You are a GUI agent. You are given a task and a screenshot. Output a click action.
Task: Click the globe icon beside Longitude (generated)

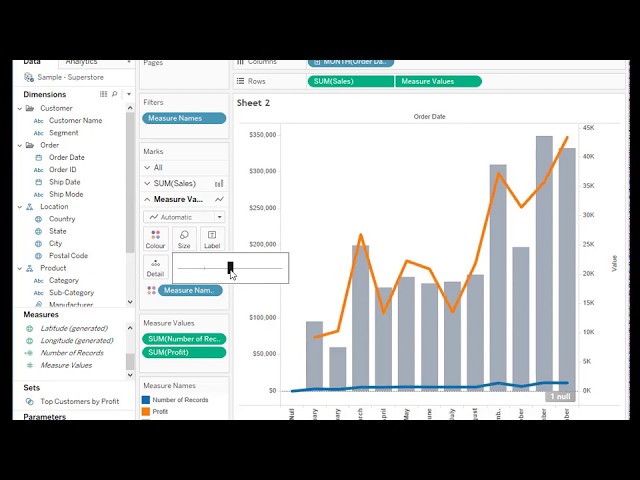point(30,341)
